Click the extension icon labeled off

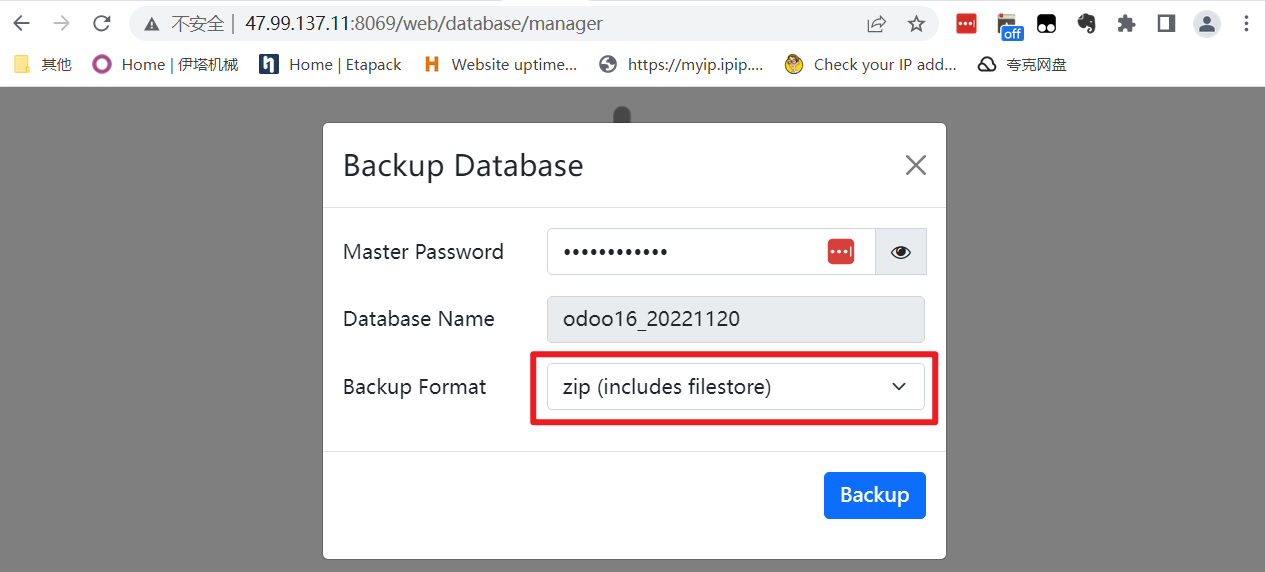tap(1008, 25)
